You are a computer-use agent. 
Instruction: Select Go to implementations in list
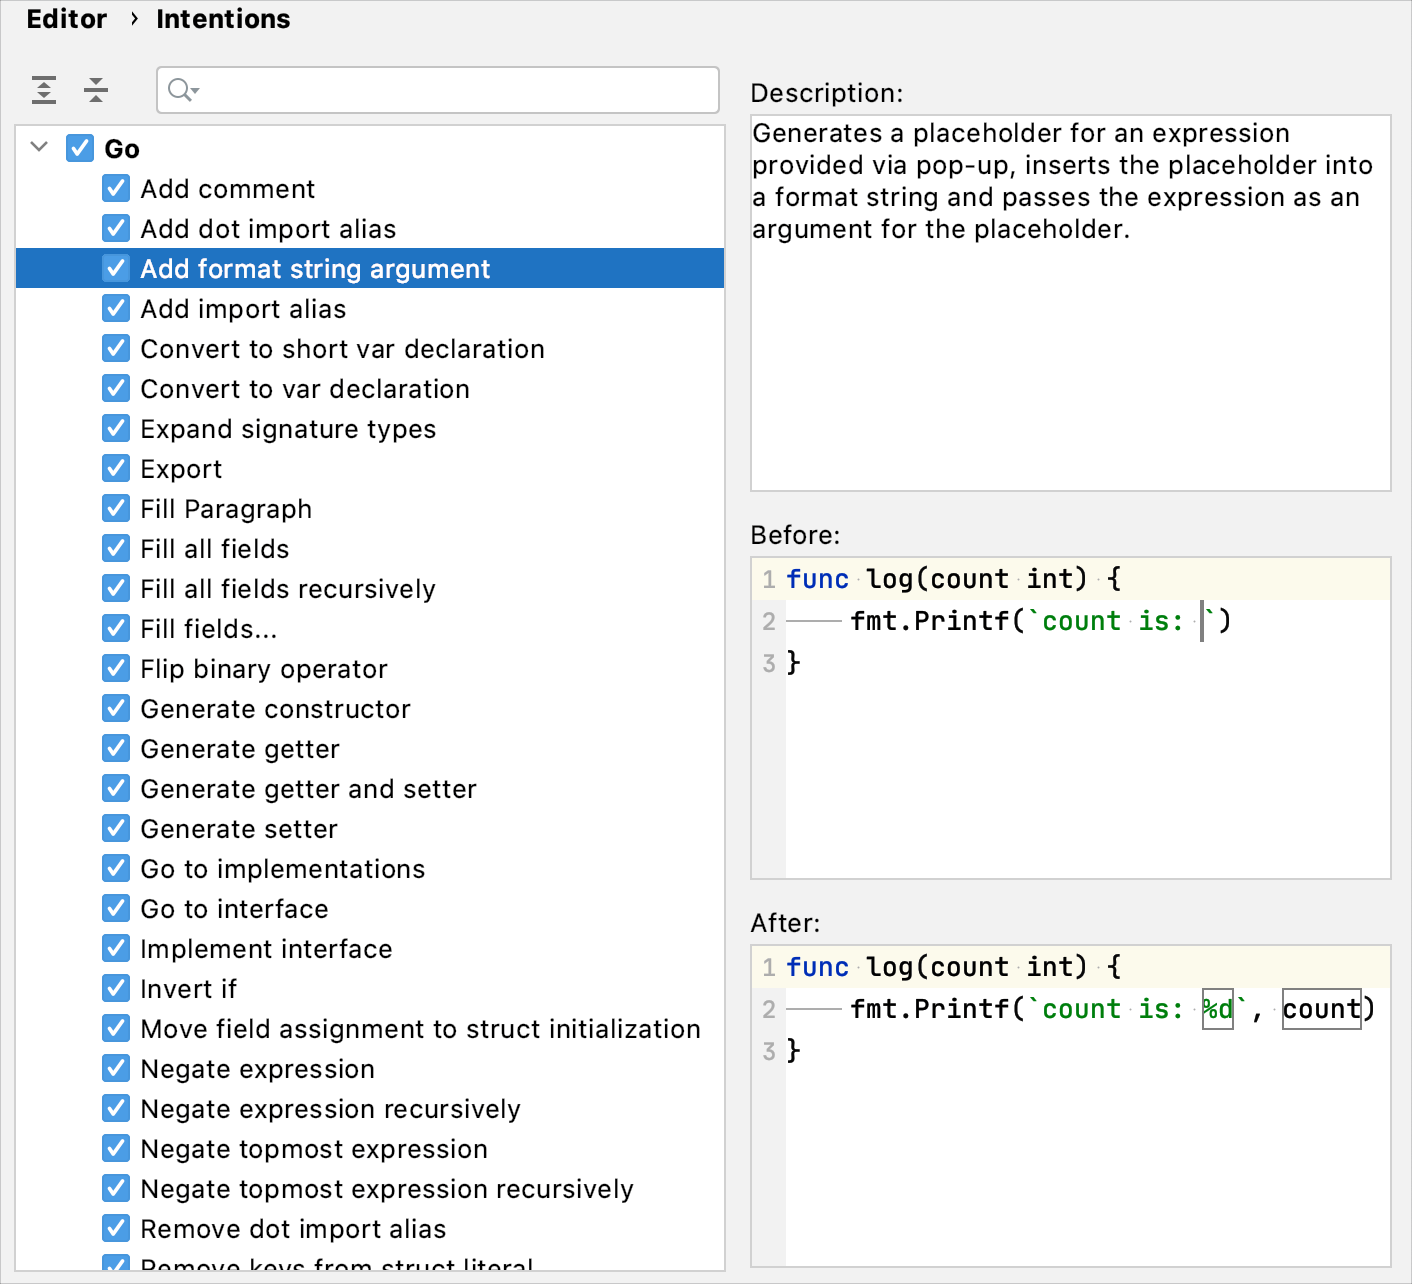point(282,869)
